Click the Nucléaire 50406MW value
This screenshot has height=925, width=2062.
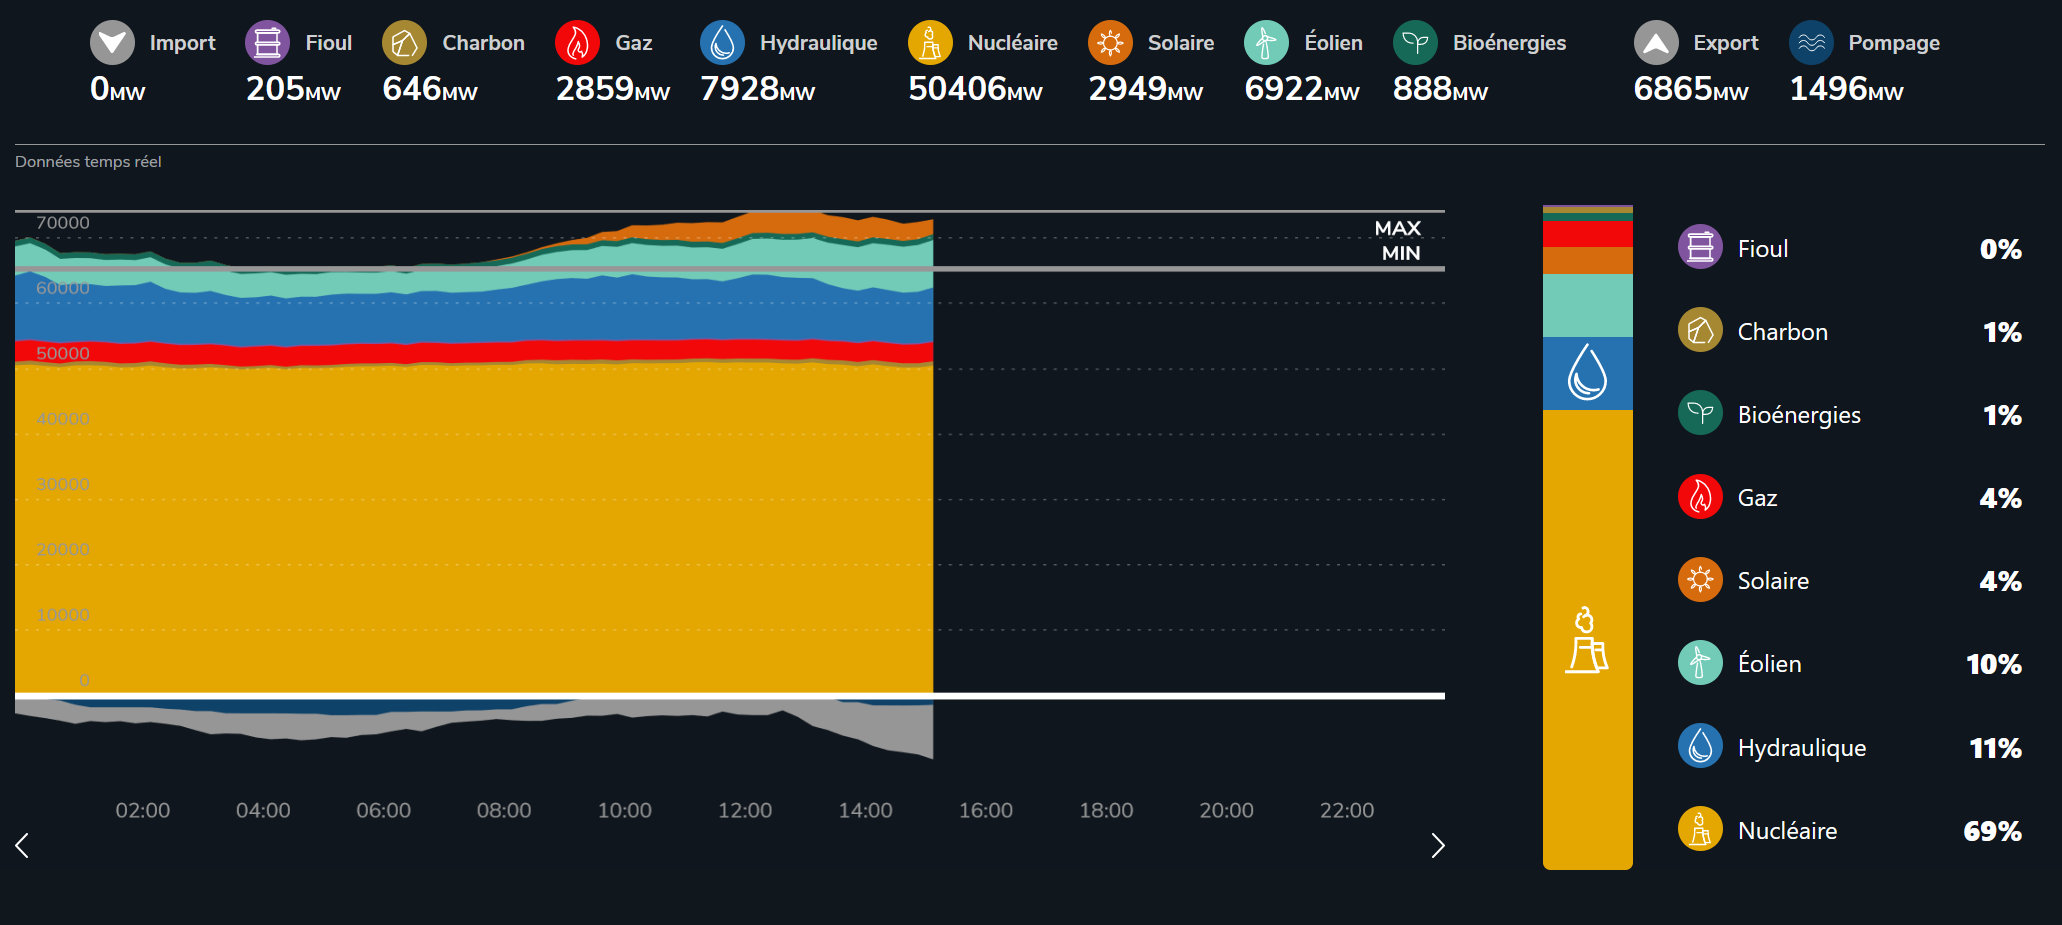coord(975,89)
